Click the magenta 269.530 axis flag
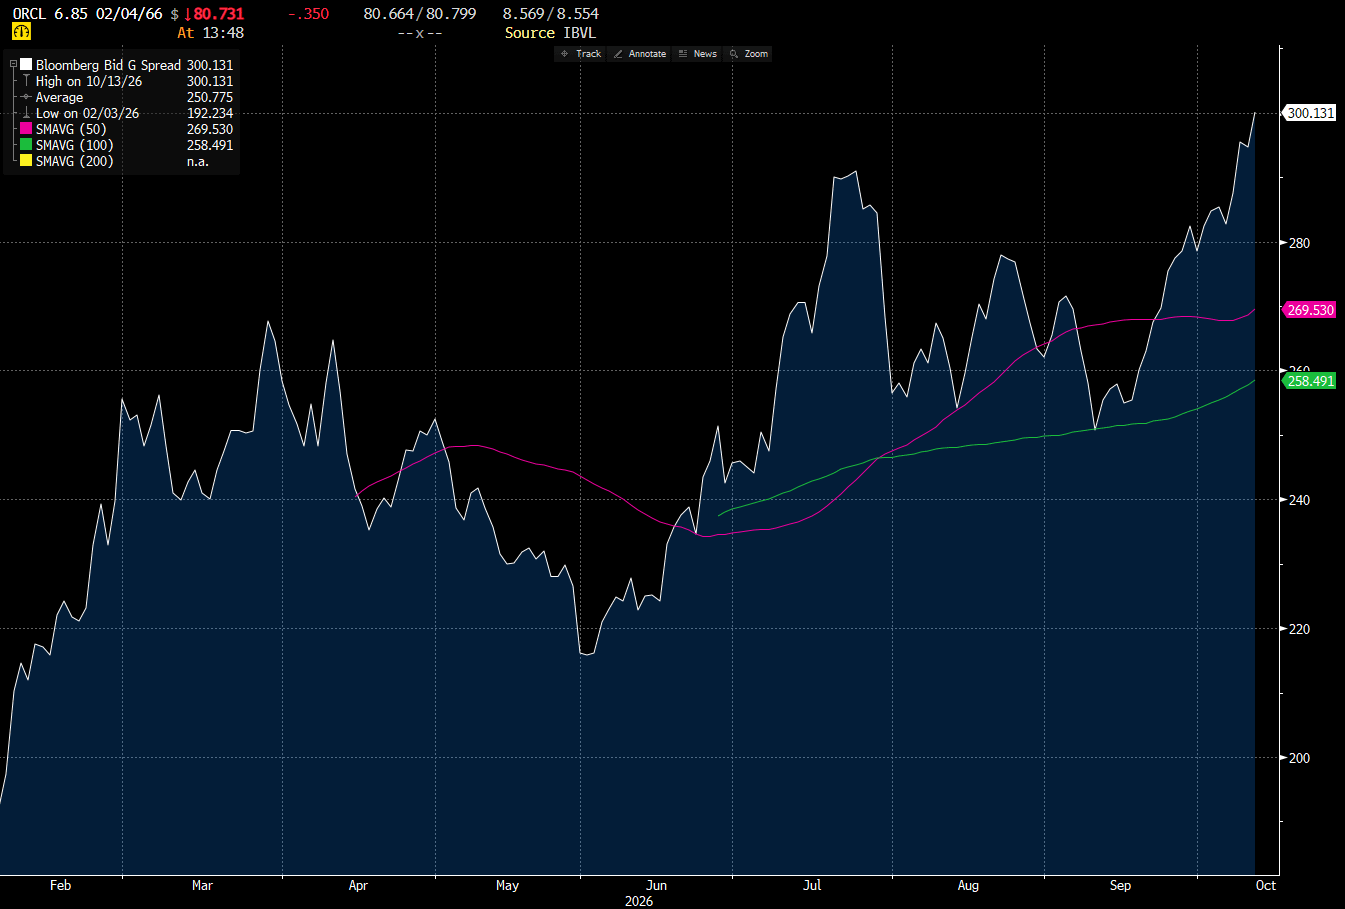 pos(1310,310)
